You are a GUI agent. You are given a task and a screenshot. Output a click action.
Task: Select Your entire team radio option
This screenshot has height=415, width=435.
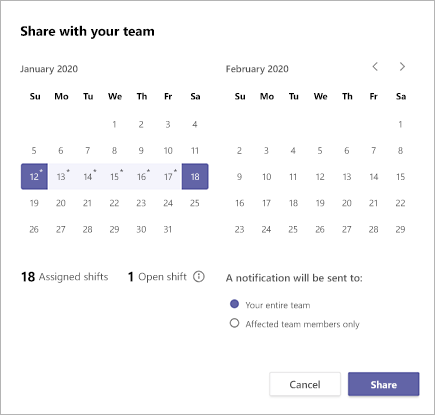234,304
